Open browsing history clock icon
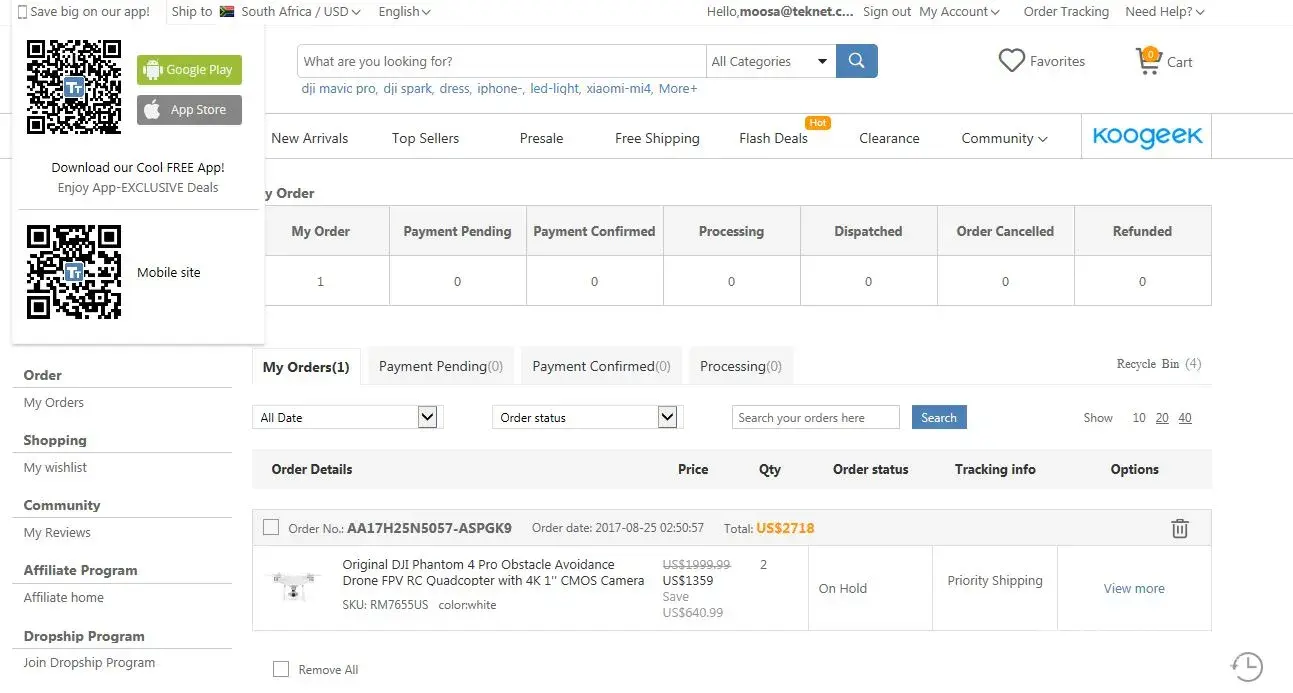The image size is (1293, 693). pyautogui.click(x=1246, y=666)
